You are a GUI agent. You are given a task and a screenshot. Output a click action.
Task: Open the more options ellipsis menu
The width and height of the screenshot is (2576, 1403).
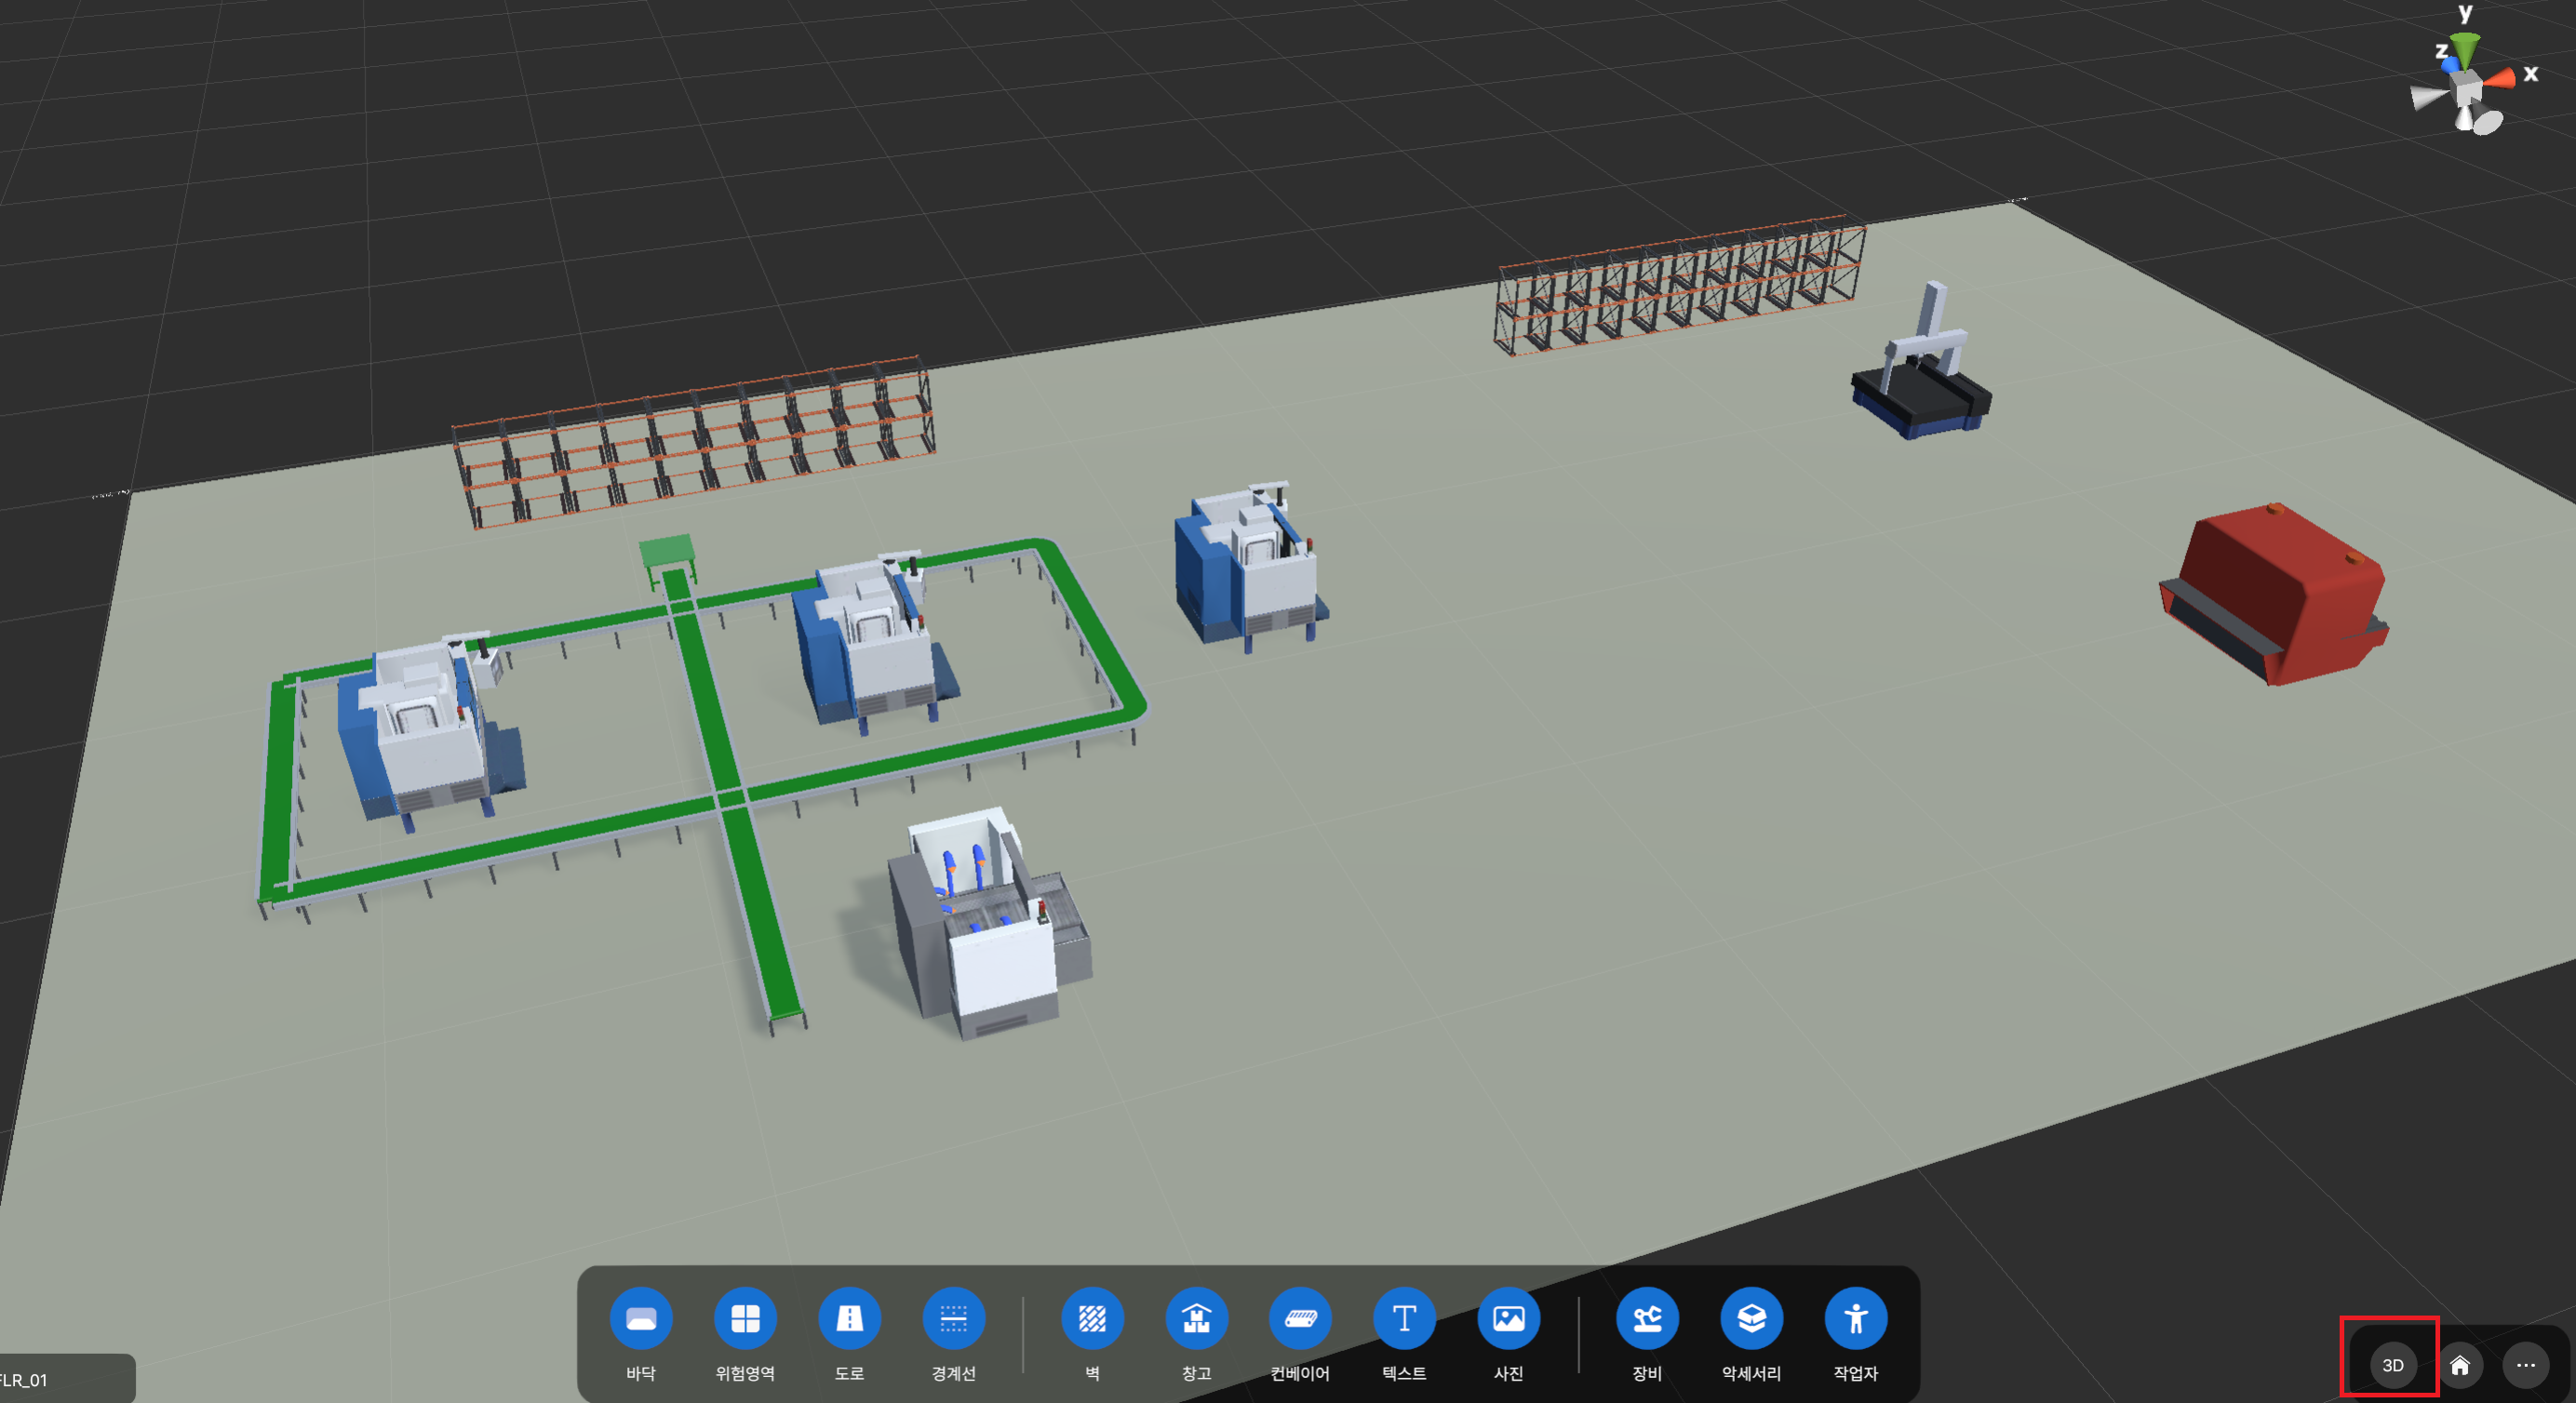(x=2525, y=1366)
